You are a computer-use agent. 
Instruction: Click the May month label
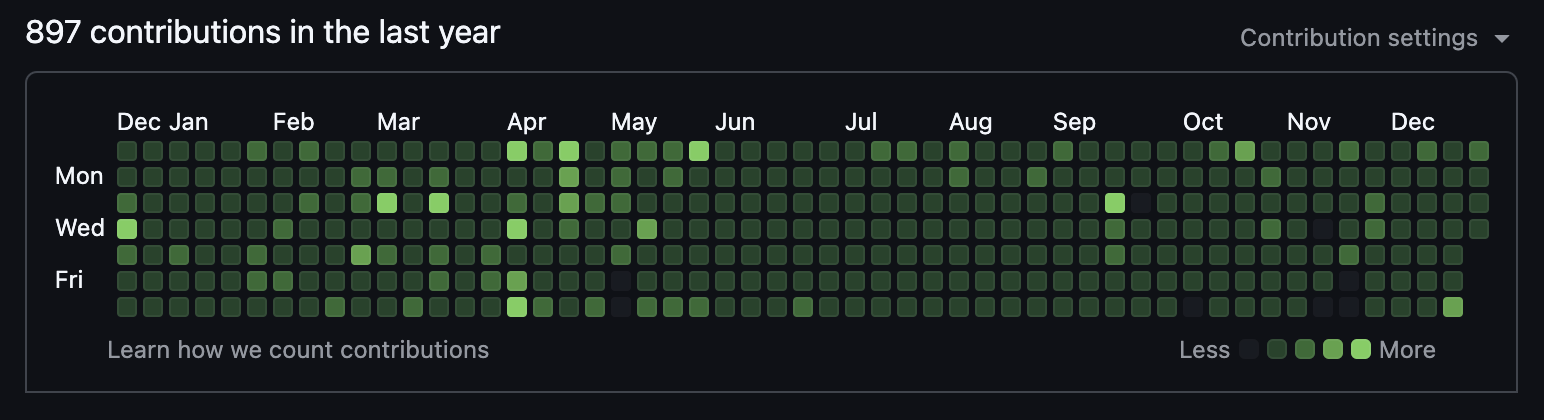(634, 122)
